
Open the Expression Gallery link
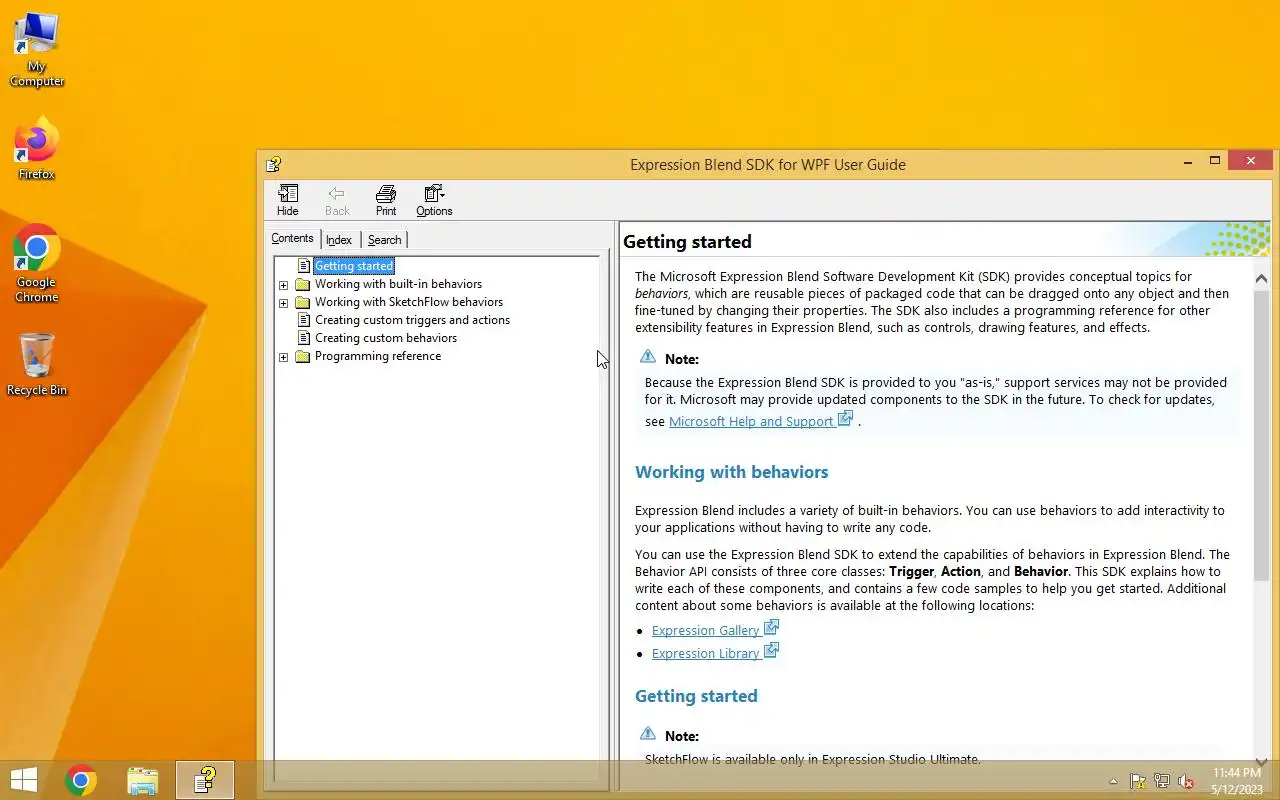(x=706, y=631)
